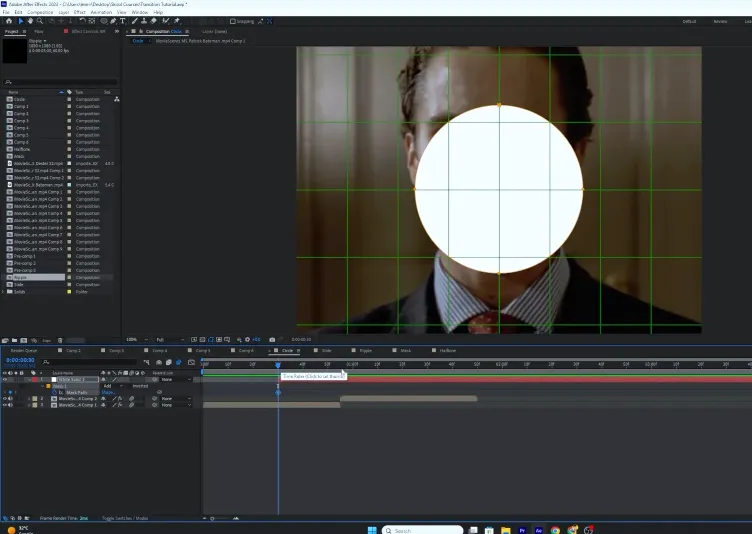Click the trash delete icon in Project panel

click(60, 340)
